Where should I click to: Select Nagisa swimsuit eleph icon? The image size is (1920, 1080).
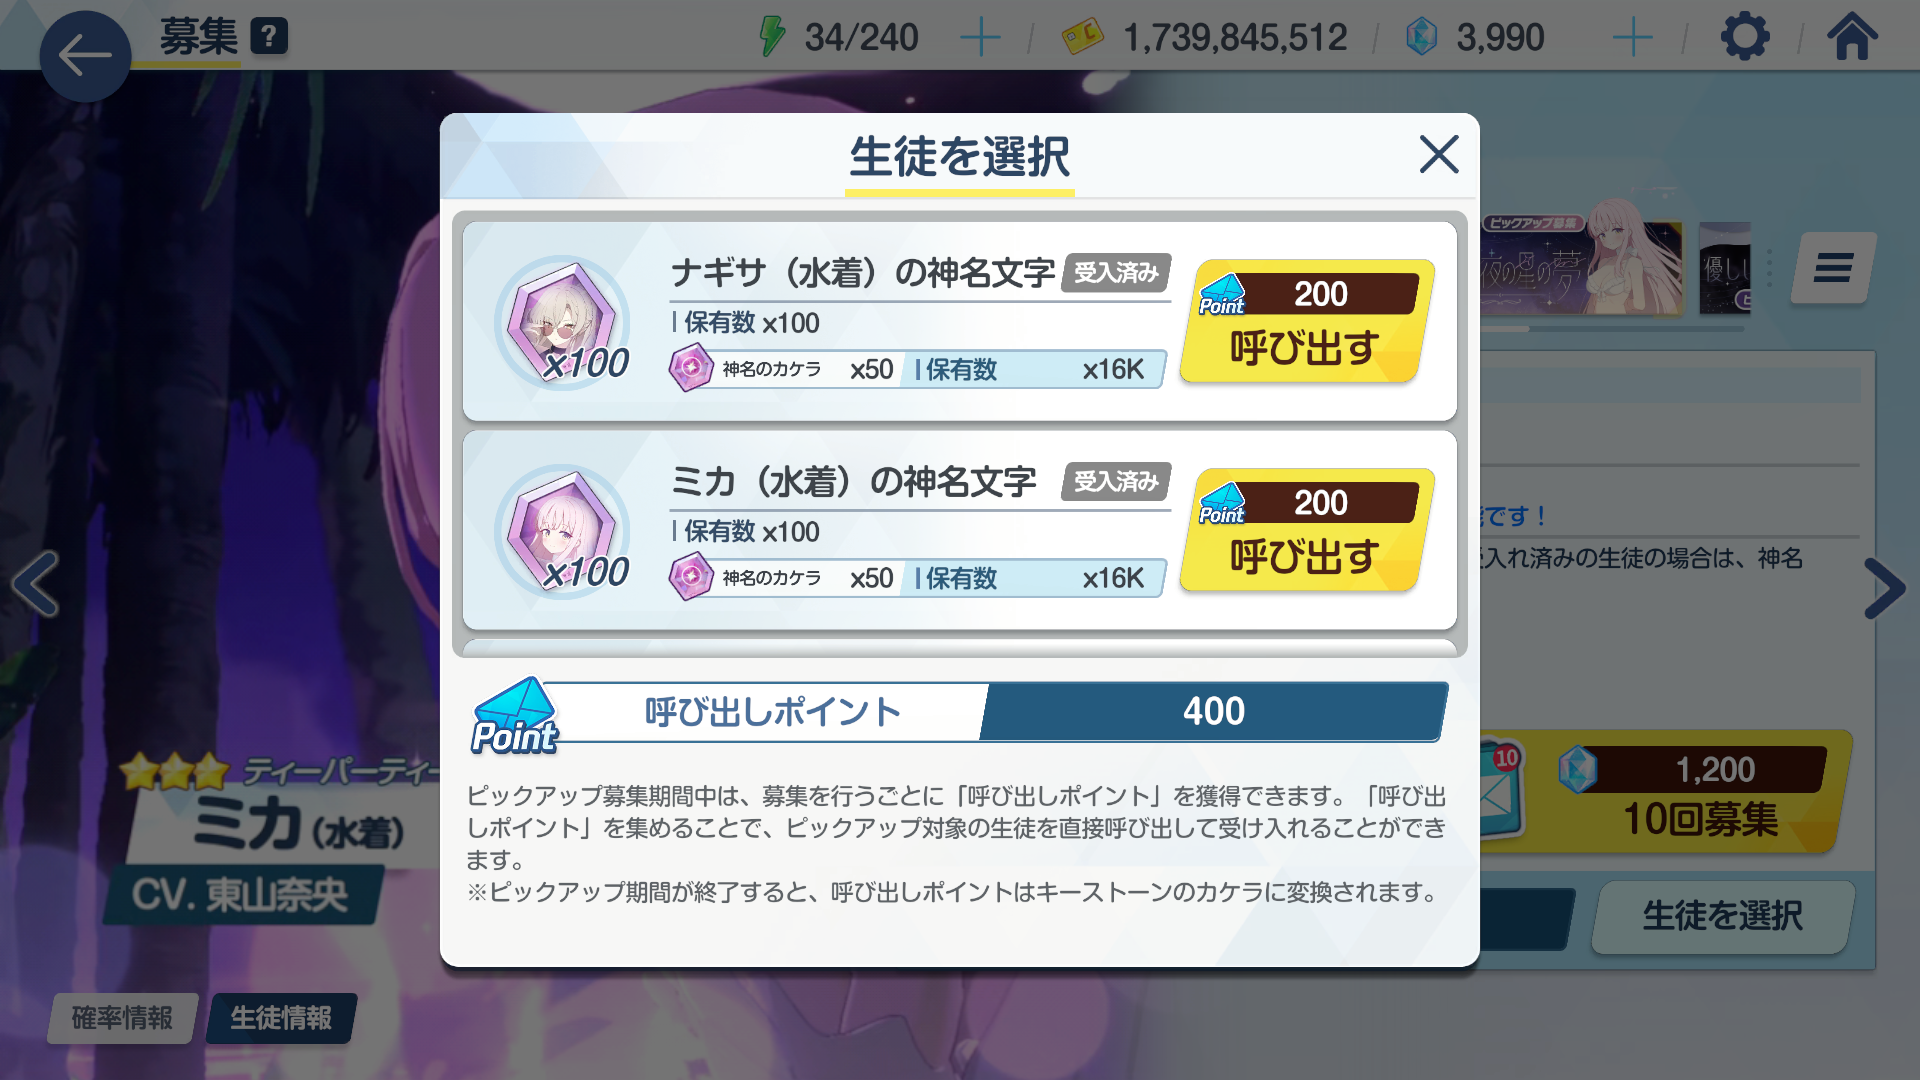(x=563, y=322)
